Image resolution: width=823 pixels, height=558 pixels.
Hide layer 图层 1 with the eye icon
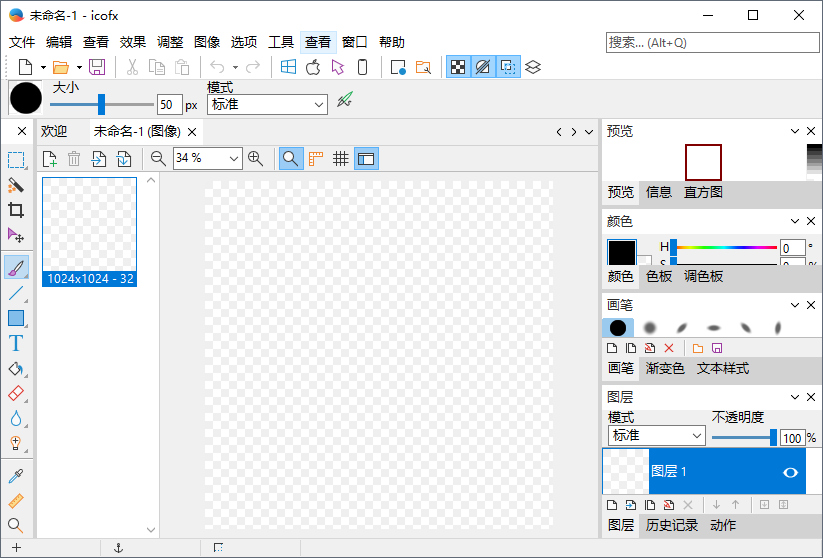click(x=790, y=472)
